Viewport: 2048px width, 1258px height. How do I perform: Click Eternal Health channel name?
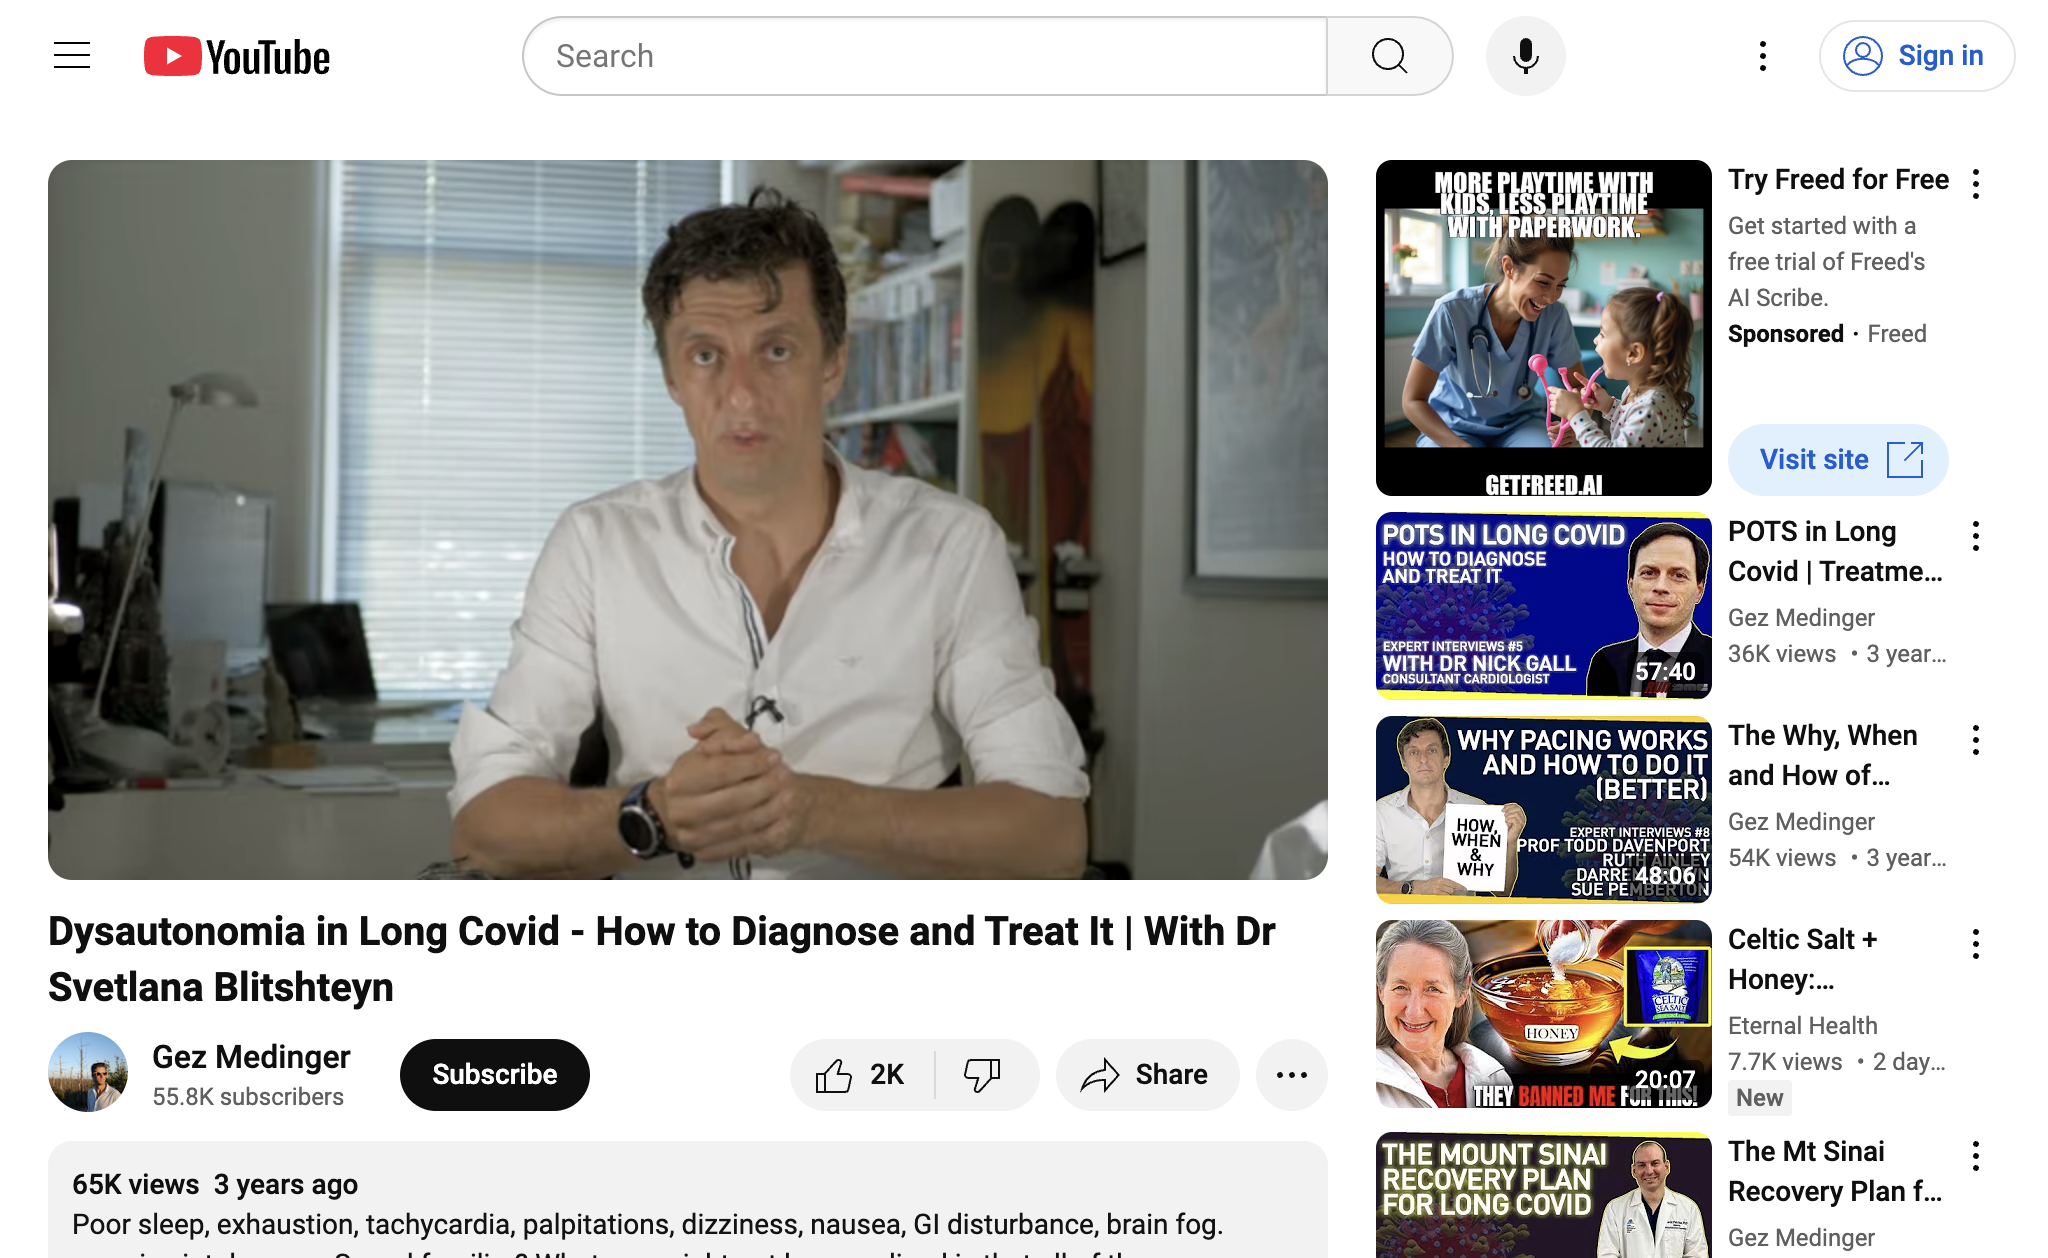pyautogui.click(x=1802, y=1025)
